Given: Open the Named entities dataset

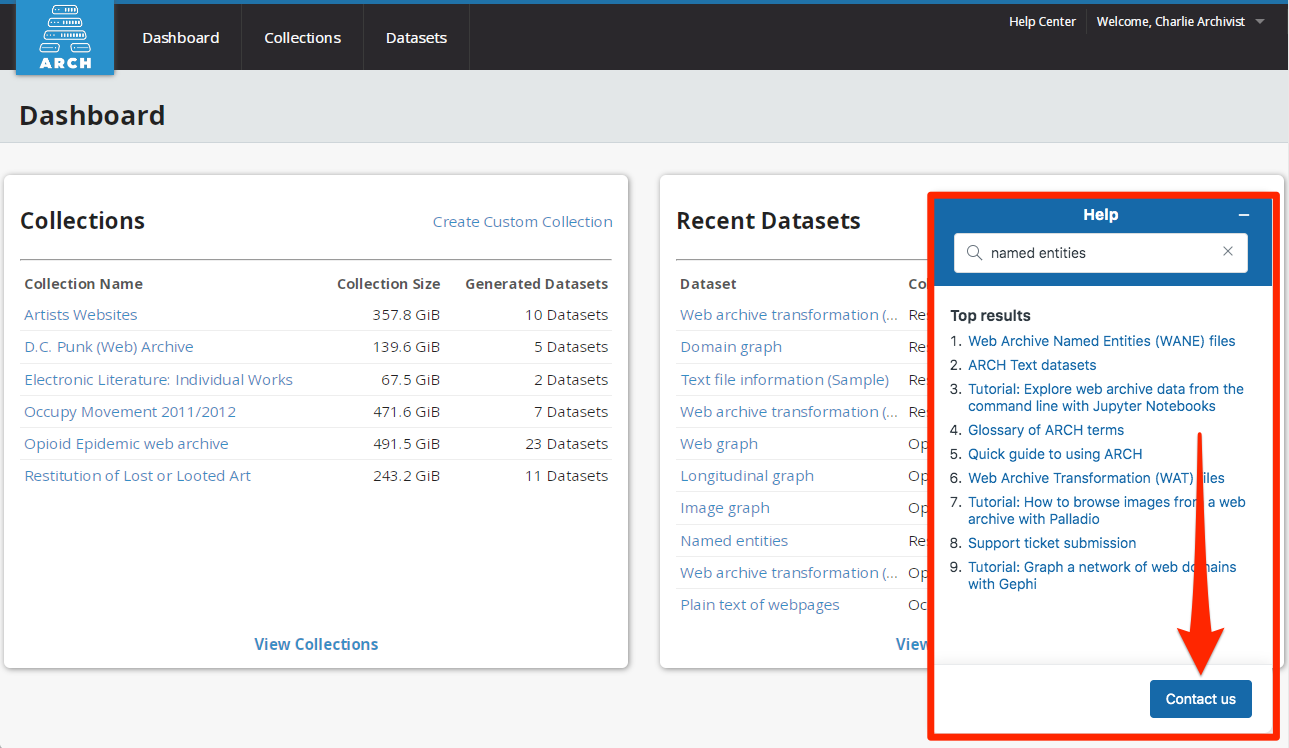Looking at the screenshot, I should (x=734, y=541).
